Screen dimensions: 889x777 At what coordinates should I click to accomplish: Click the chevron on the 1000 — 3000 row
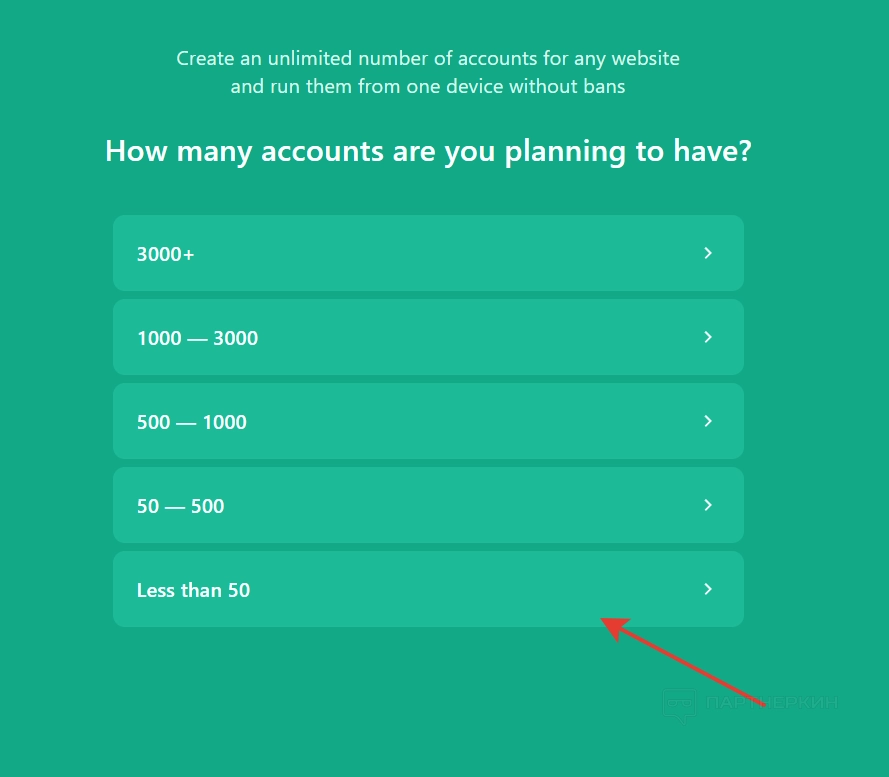[708, 337]
